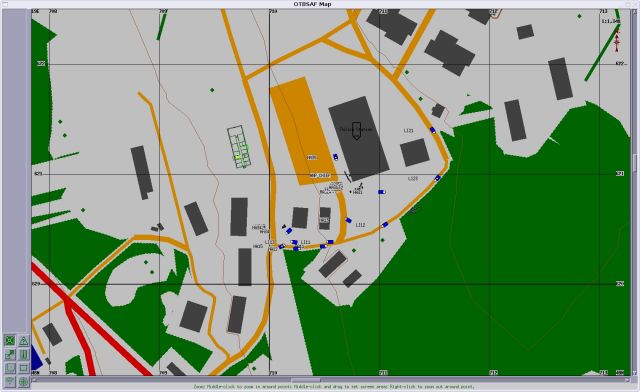Click the map scale readout at top right
The image size is (640, 392).
611,21
